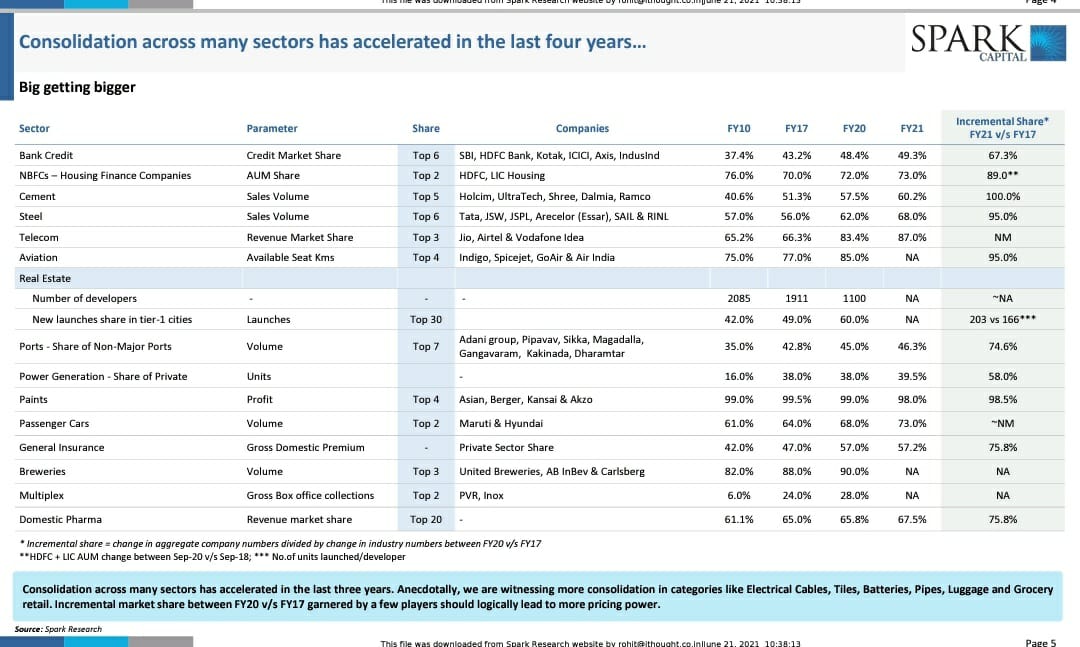This screenshot has height=647, width=1080.
Task: Click the 'Real Estate' section row
Action: click(539, 278)
